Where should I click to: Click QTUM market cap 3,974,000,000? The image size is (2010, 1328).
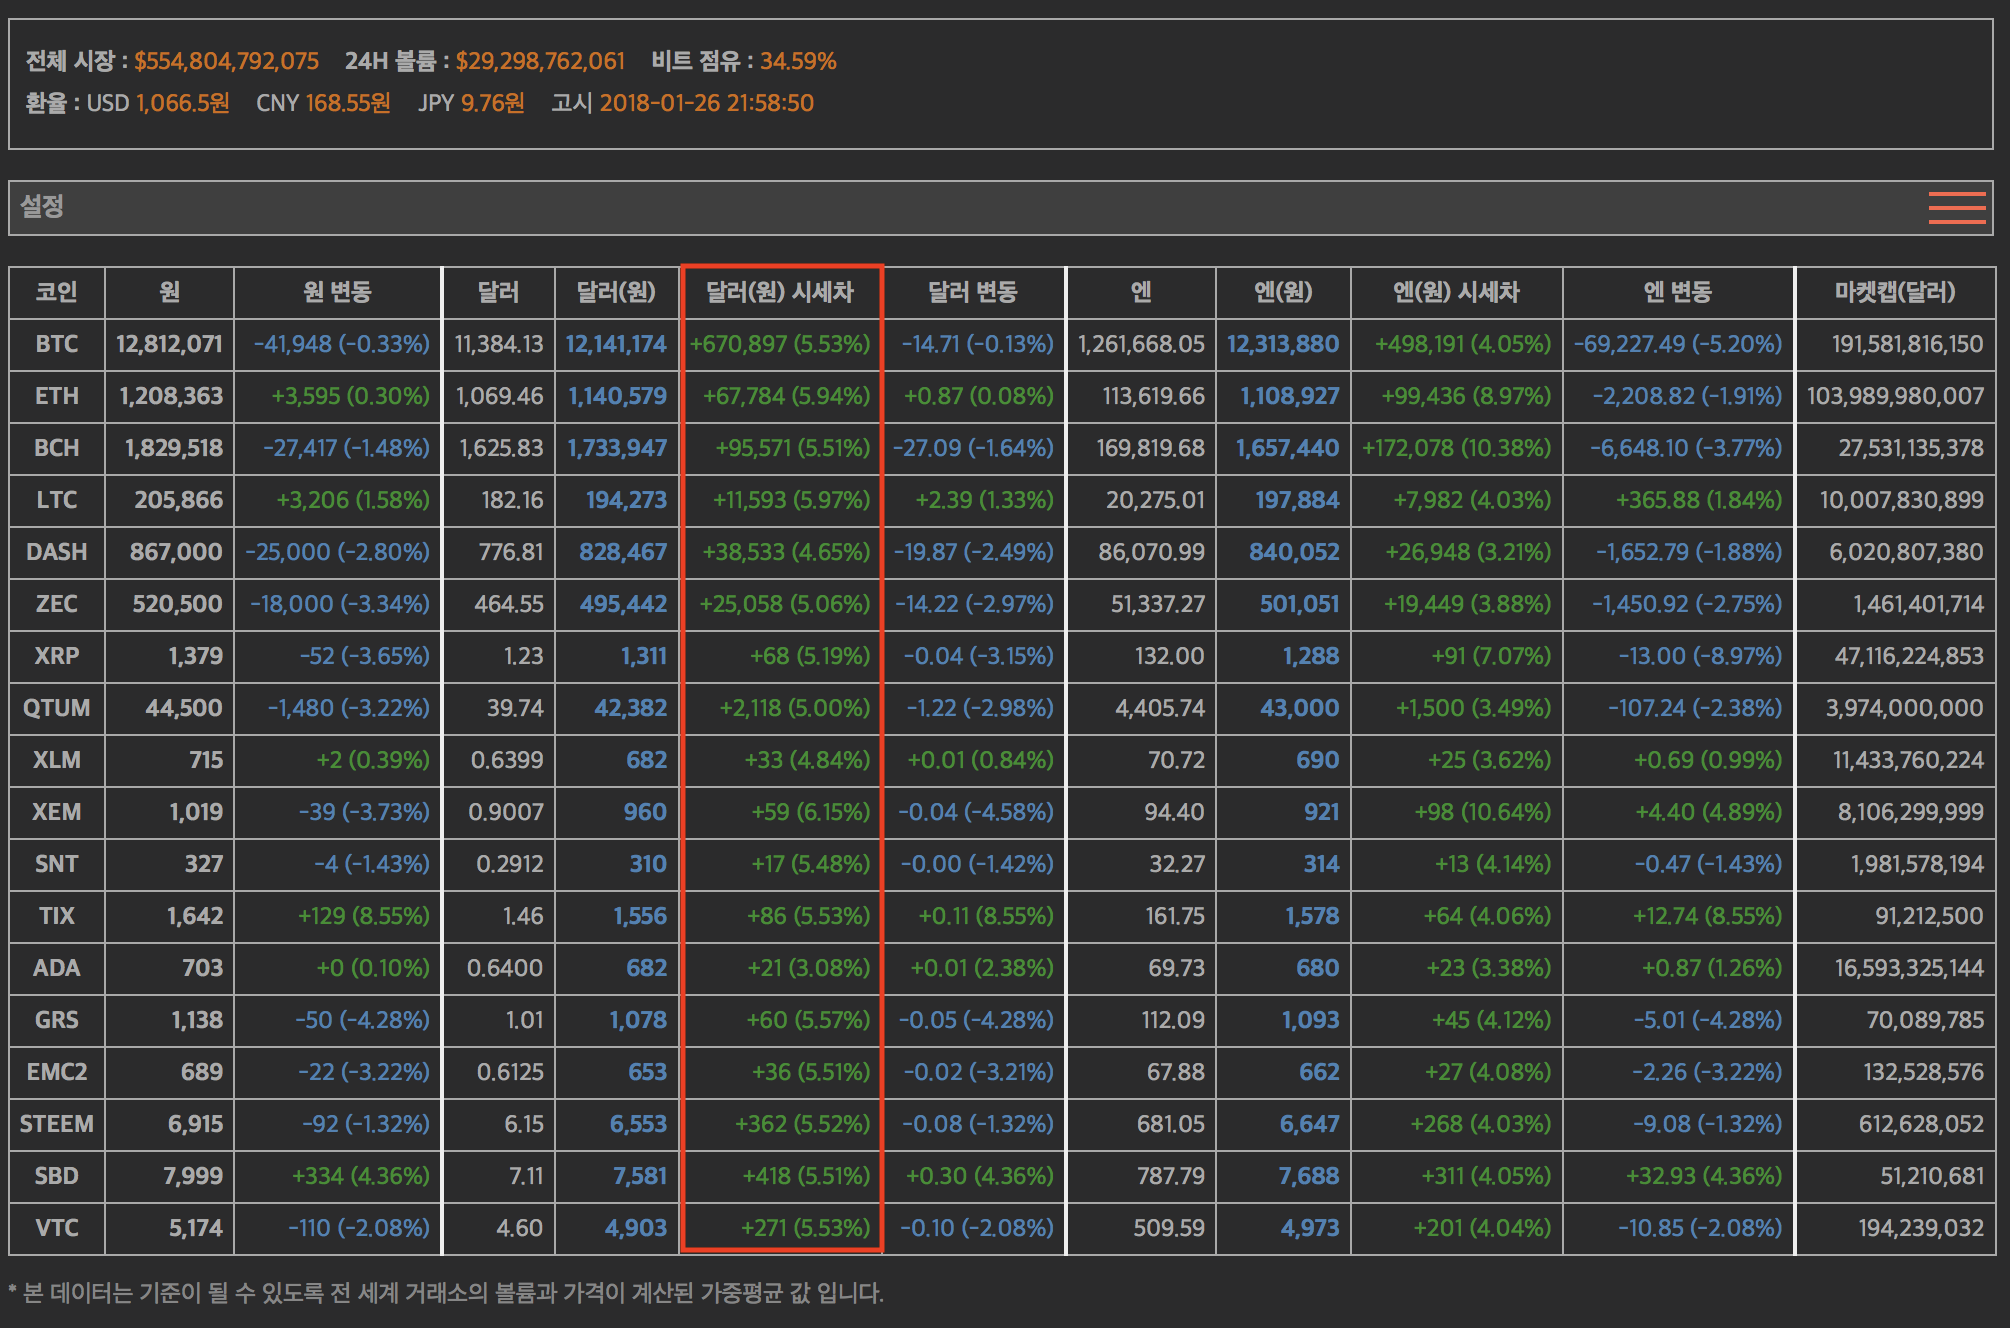1905,708
